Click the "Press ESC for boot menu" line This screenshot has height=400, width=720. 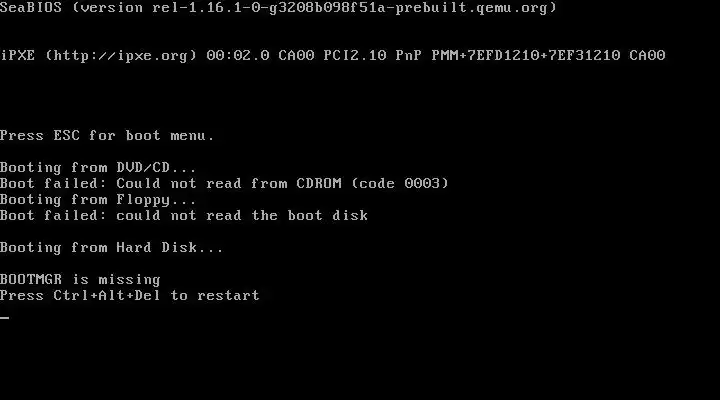point(107,136)
